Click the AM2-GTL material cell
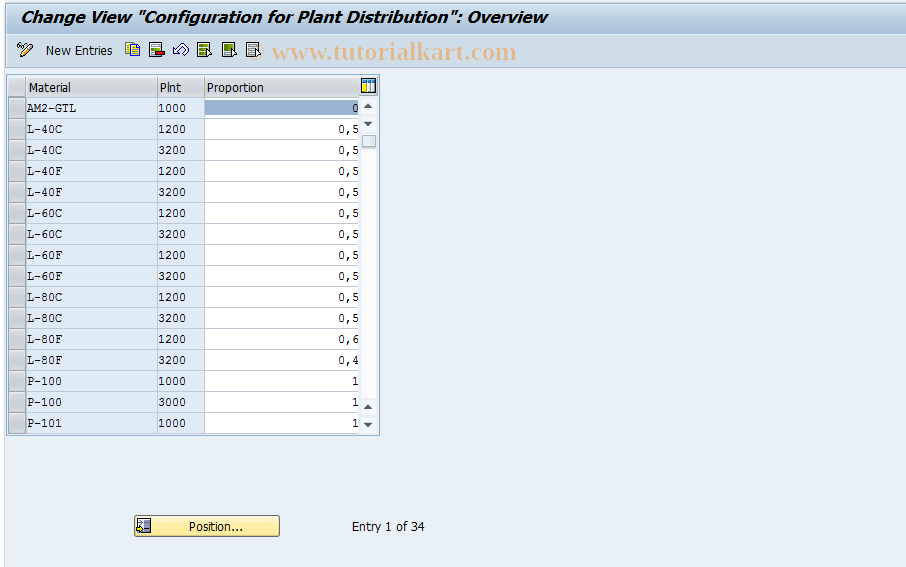The height and width of the screenshot is (567, 906). coord(91,108)
